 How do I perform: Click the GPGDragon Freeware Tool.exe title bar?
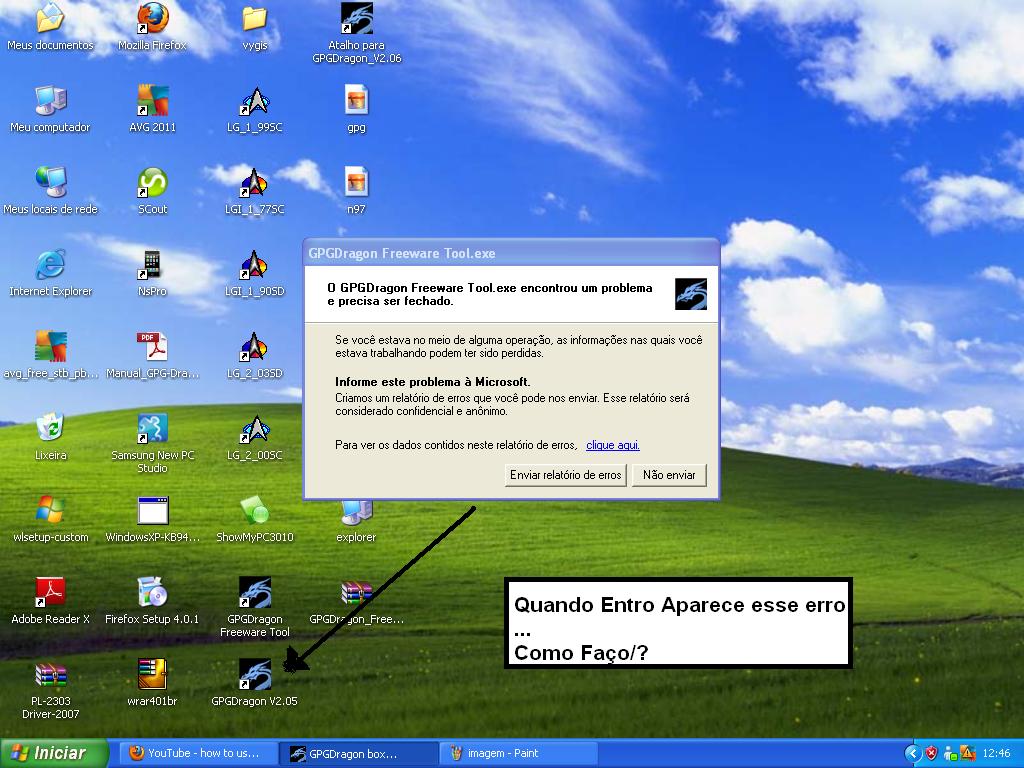tap(511, 253)
